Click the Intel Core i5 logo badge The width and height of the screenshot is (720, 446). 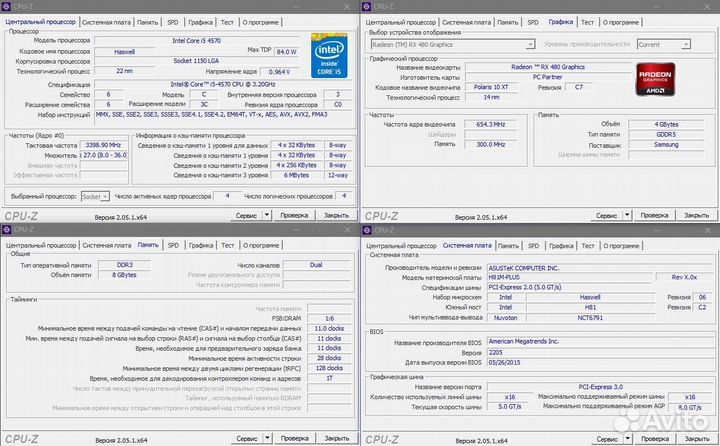(x=329, y=55)
